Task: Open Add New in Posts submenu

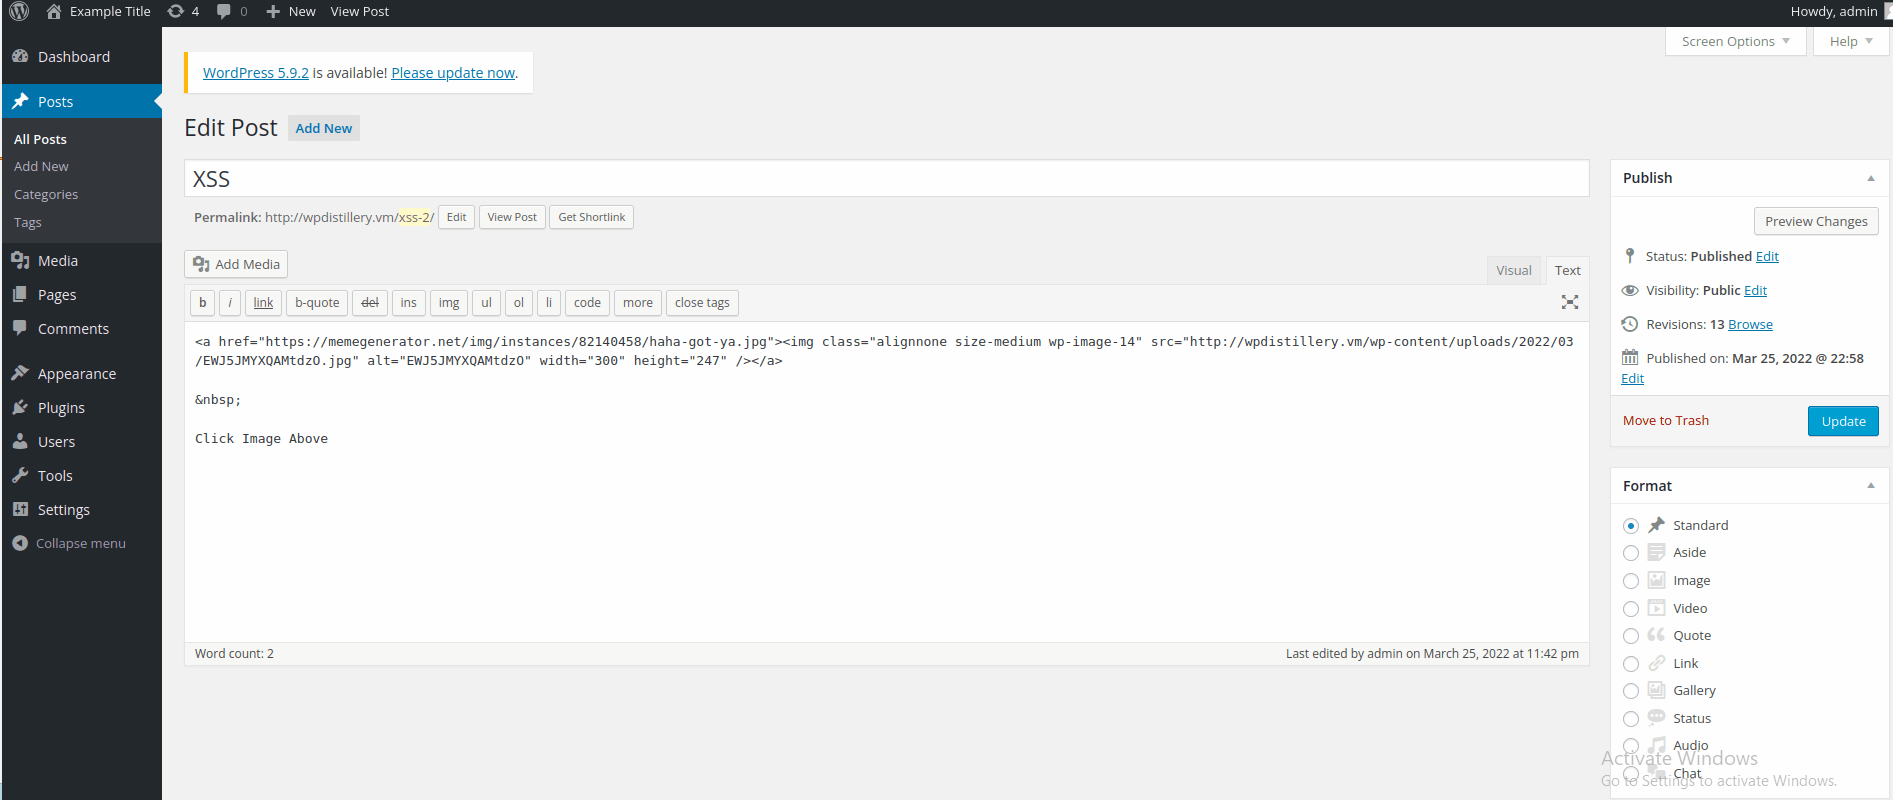Action: (41, 167)
